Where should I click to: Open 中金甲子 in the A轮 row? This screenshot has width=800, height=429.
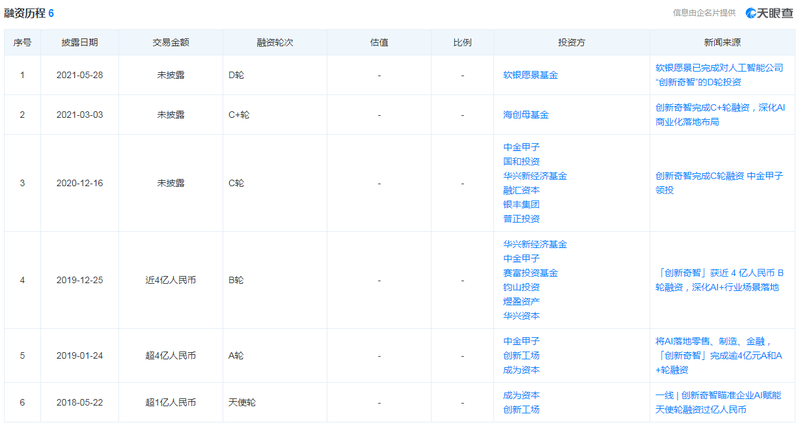(521, 341)
